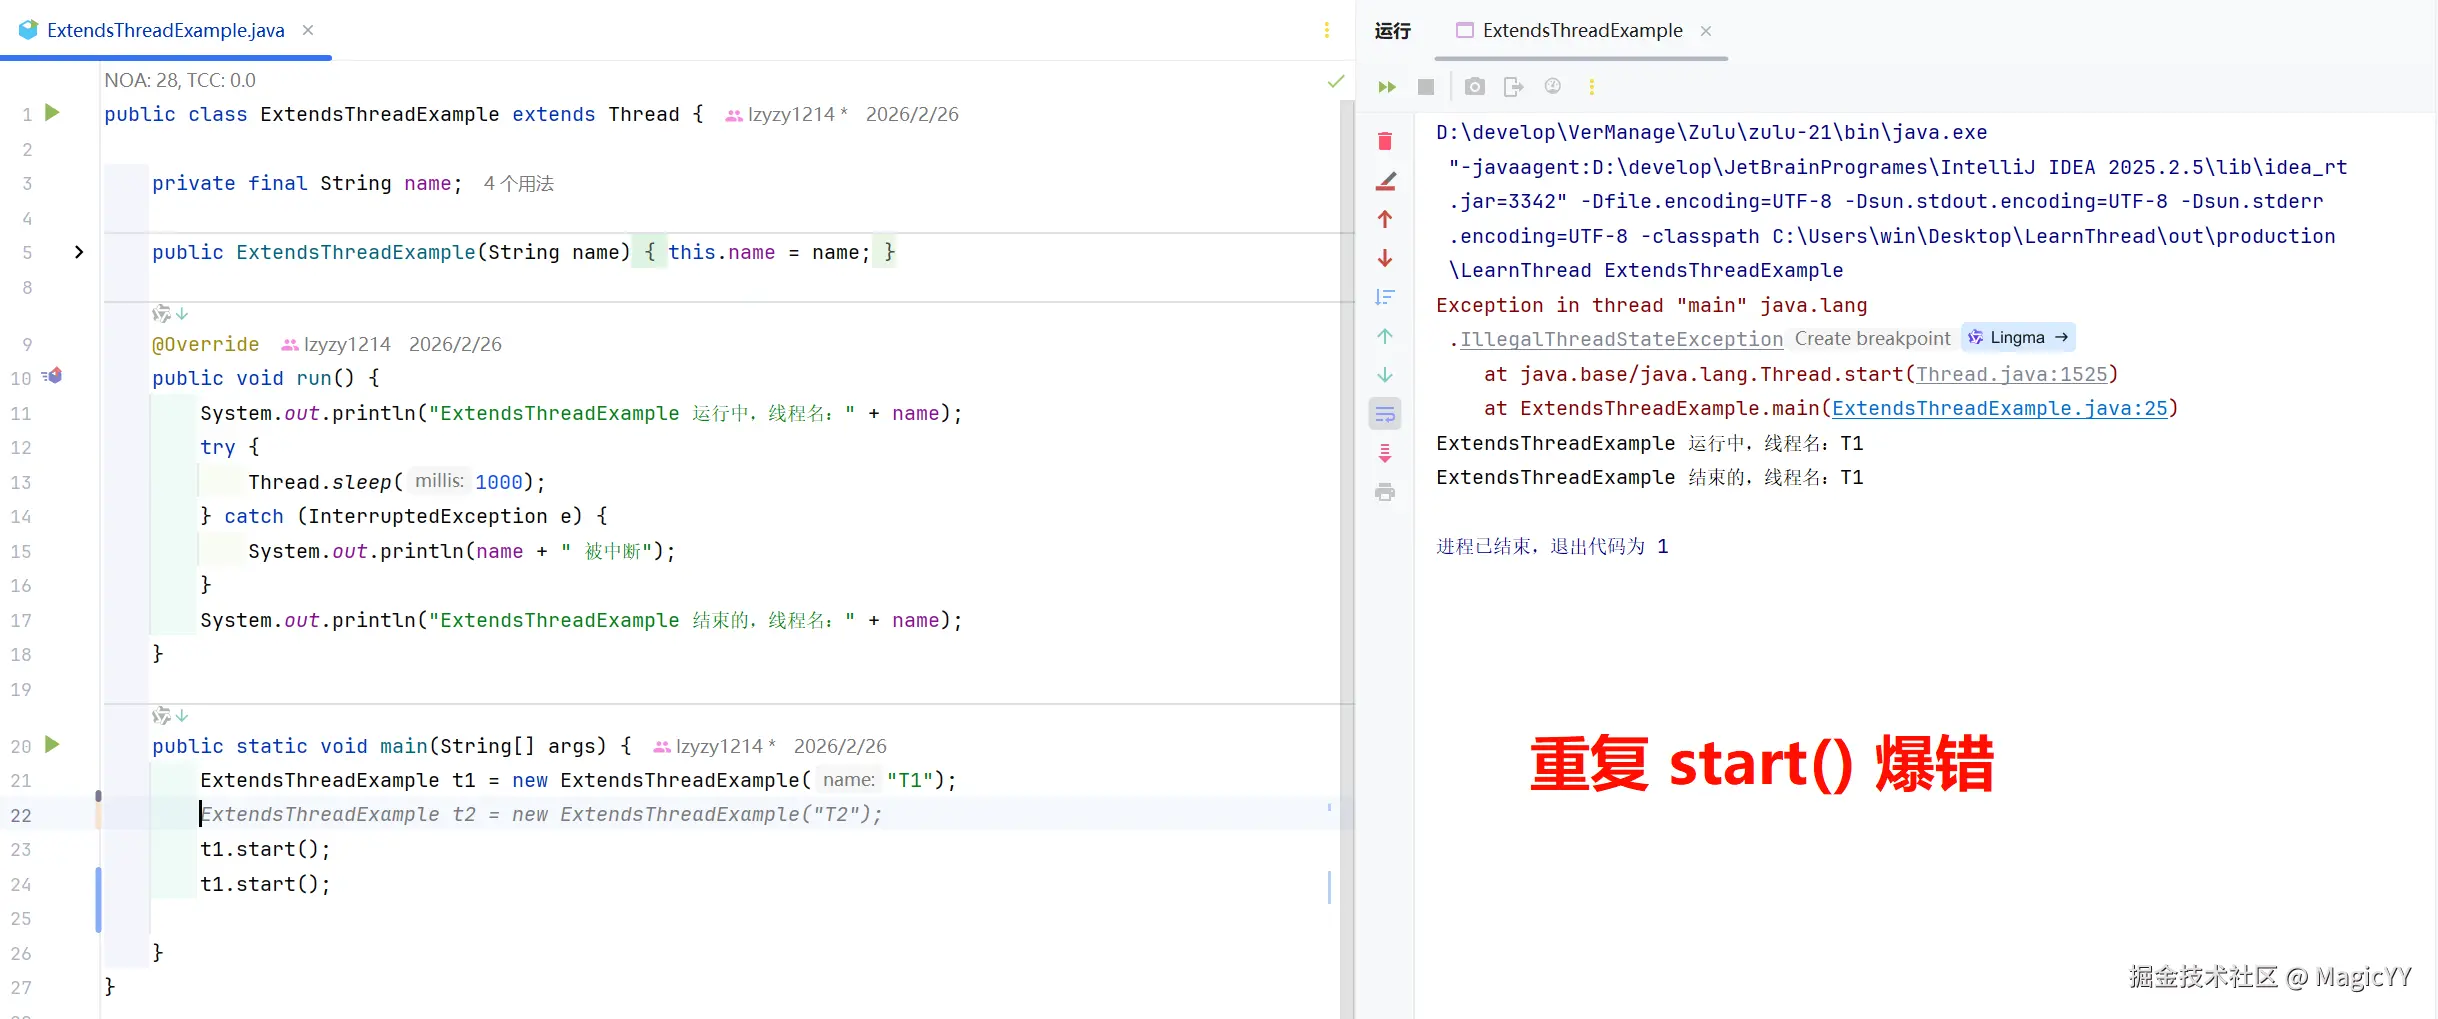Click red up arrow in console sidebar
Screen dimensions: 2438x1019
(x=1385, y=219)
